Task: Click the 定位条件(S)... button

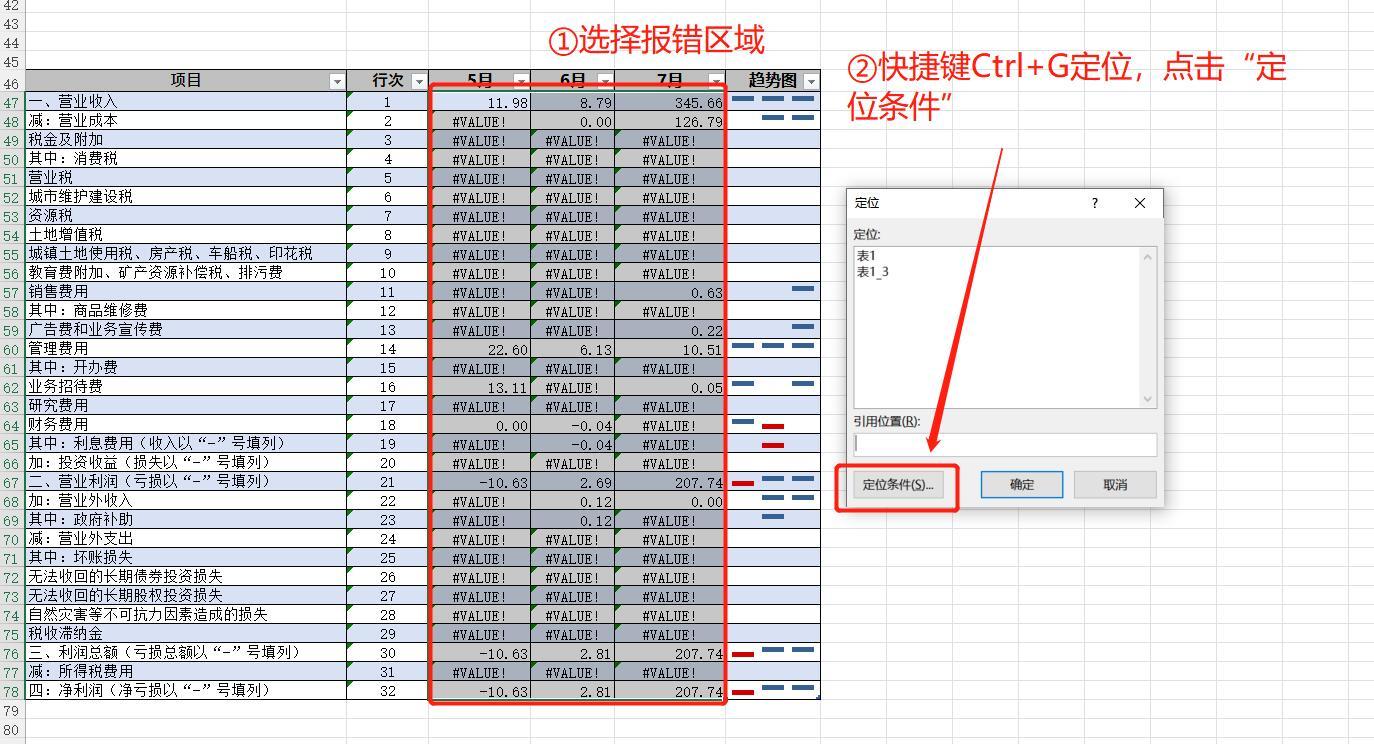Action: point(897,485)
